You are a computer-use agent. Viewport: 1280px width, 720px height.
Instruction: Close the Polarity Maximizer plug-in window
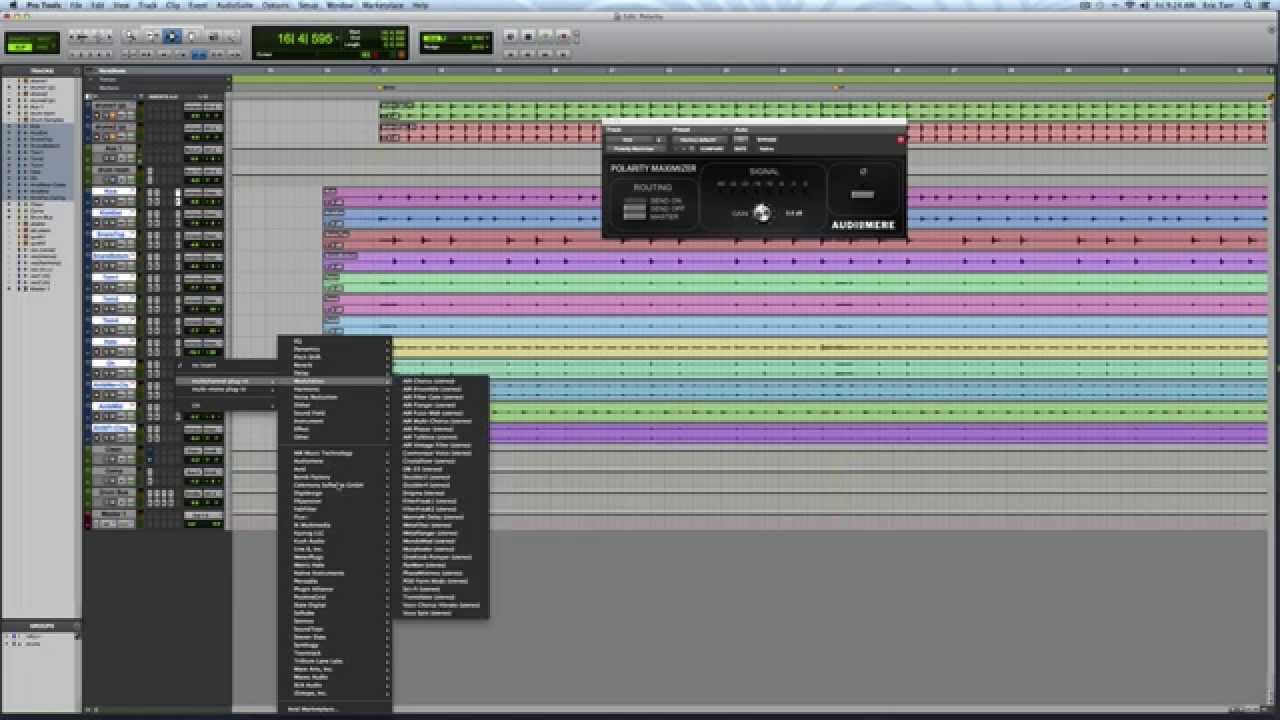click(x=900, y=140)
